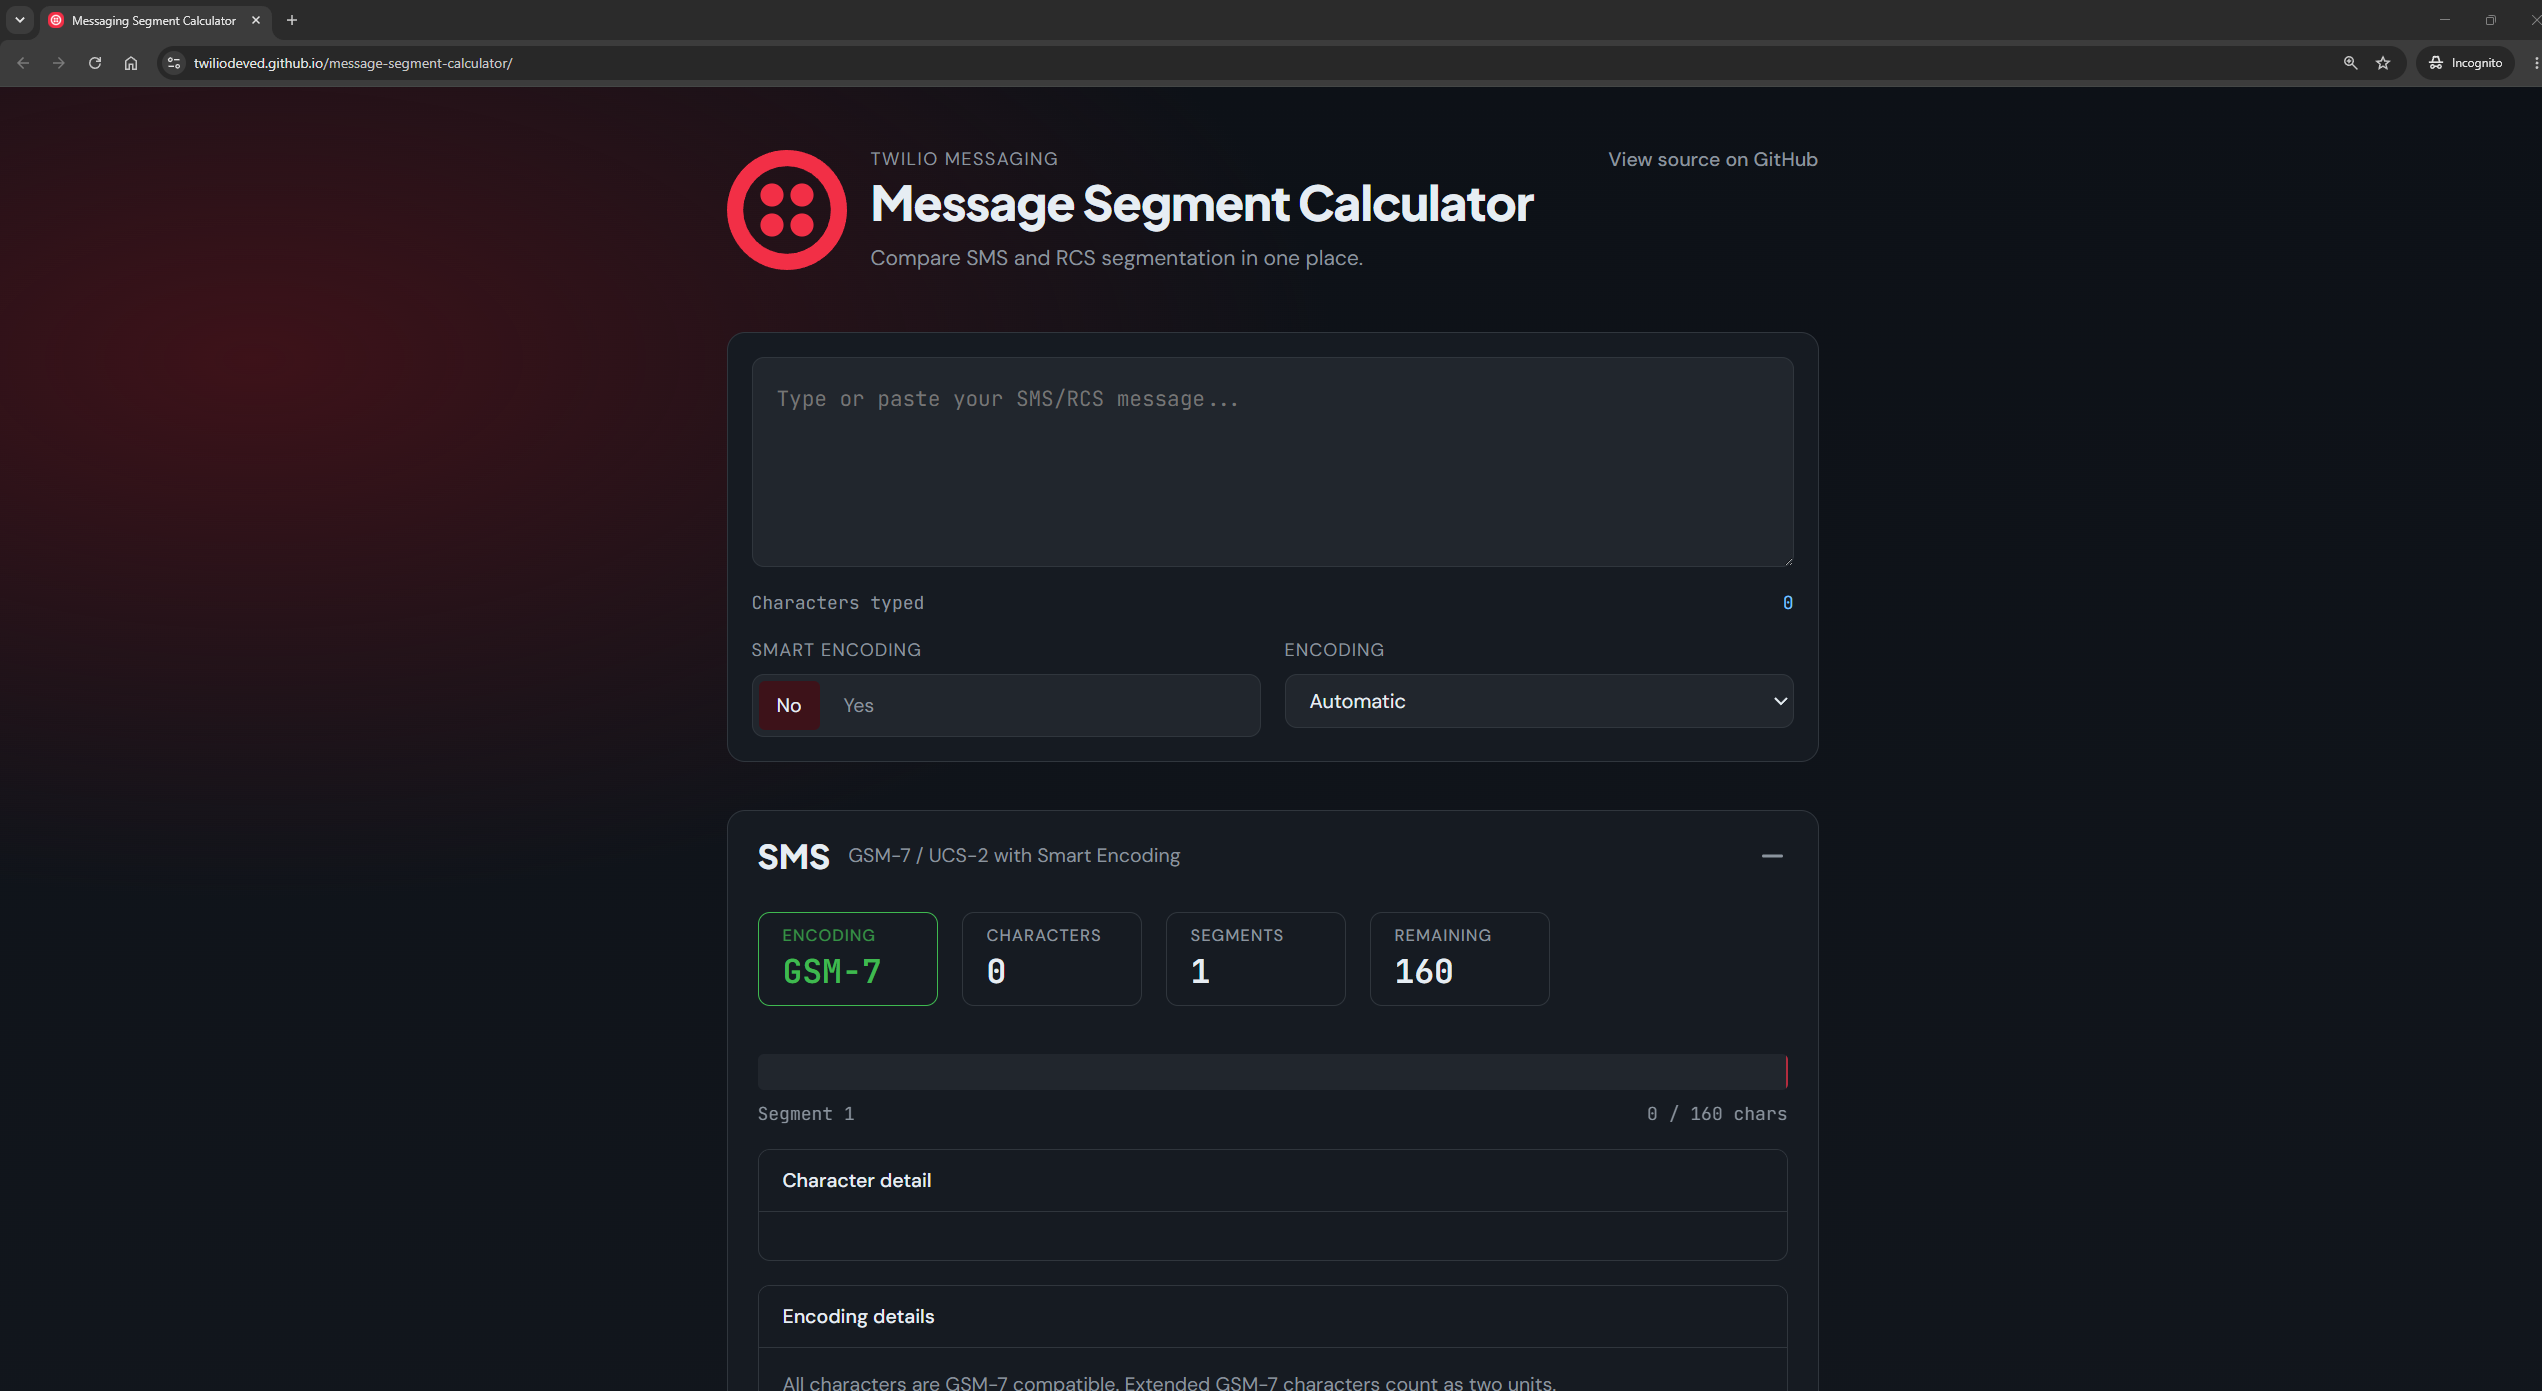Click the 'Segment 1' label

click(x=806, y=1113)
